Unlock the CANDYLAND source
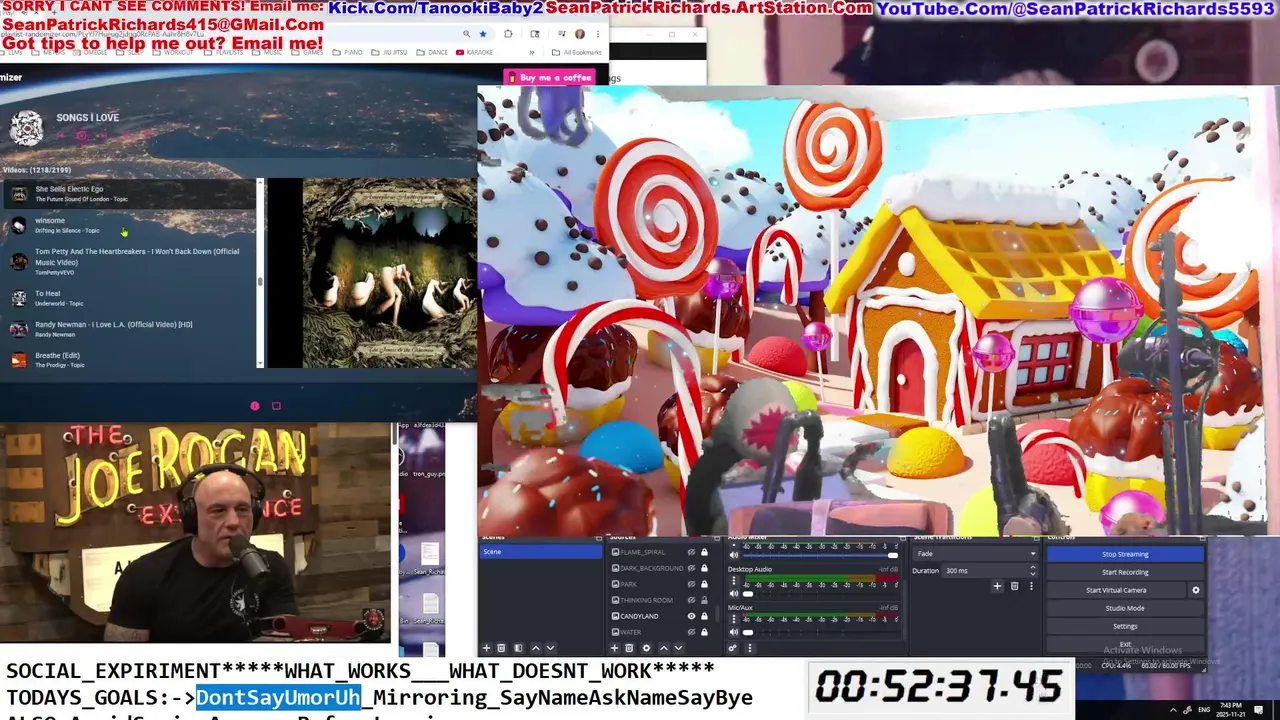The height and width of the screenshot is (720, 1280). pos(704,616)
